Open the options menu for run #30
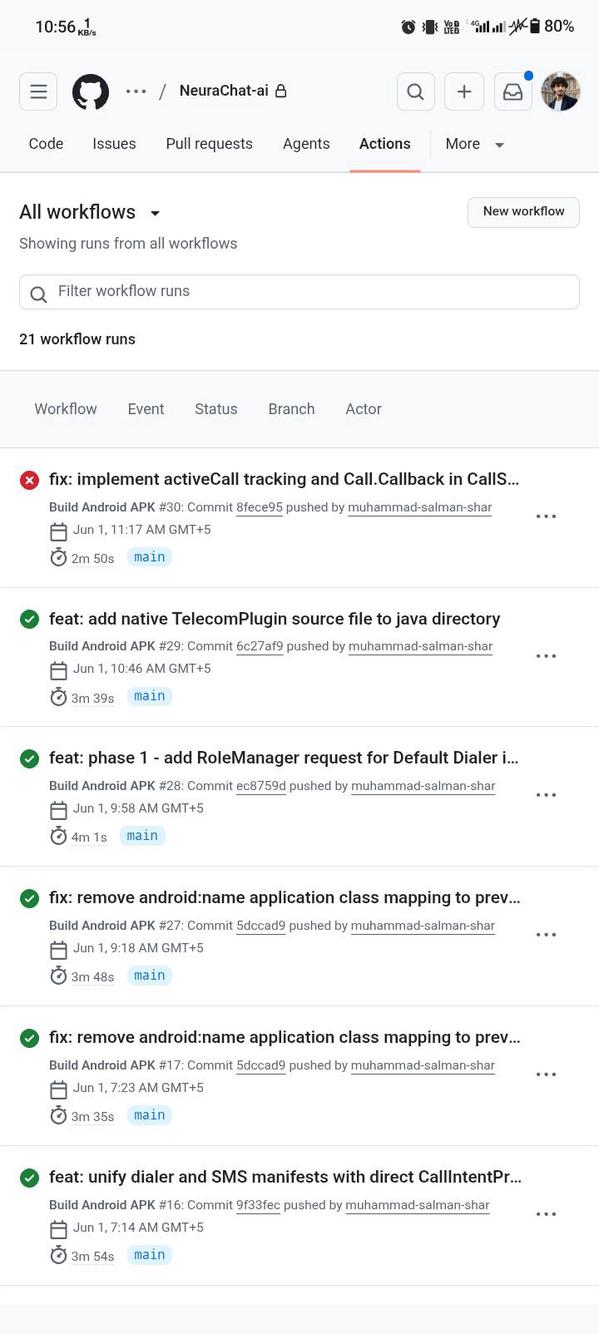 click(x=546, y=517)
